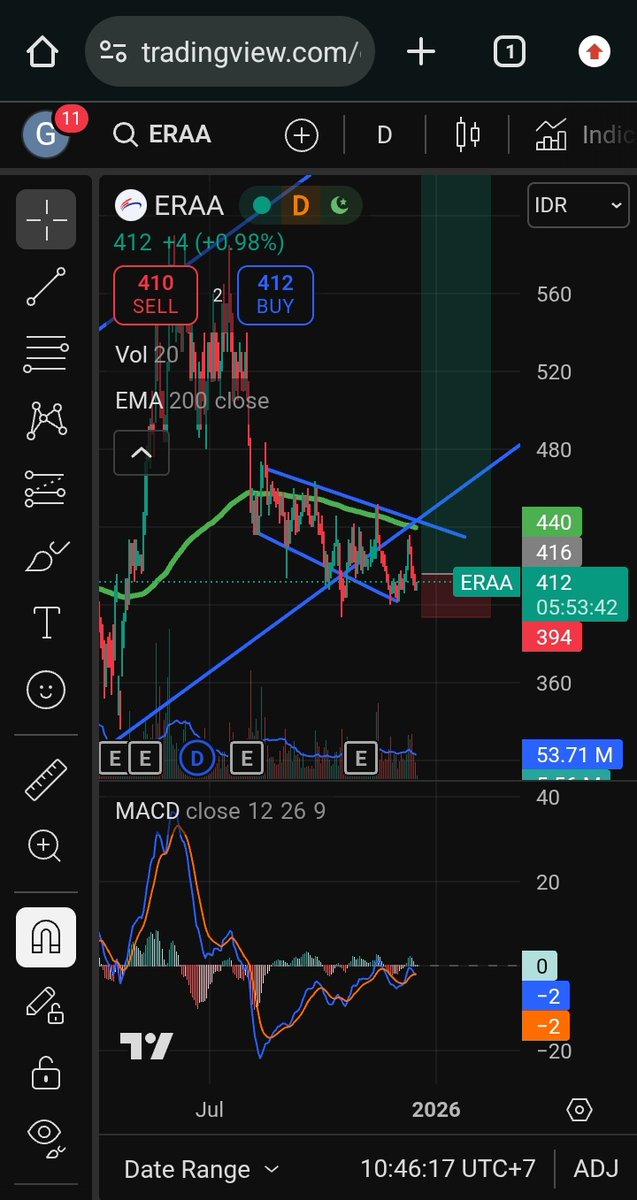
Task: Select the trend line drawing tool
Action: point(46,287)
